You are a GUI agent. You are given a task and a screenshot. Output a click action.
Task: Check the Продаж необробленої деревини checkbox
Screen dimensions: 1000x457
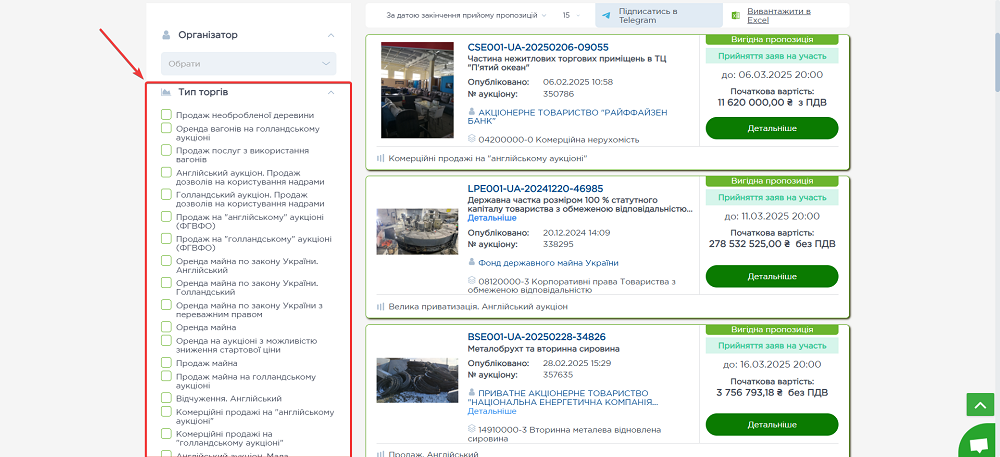click(167, 115)
